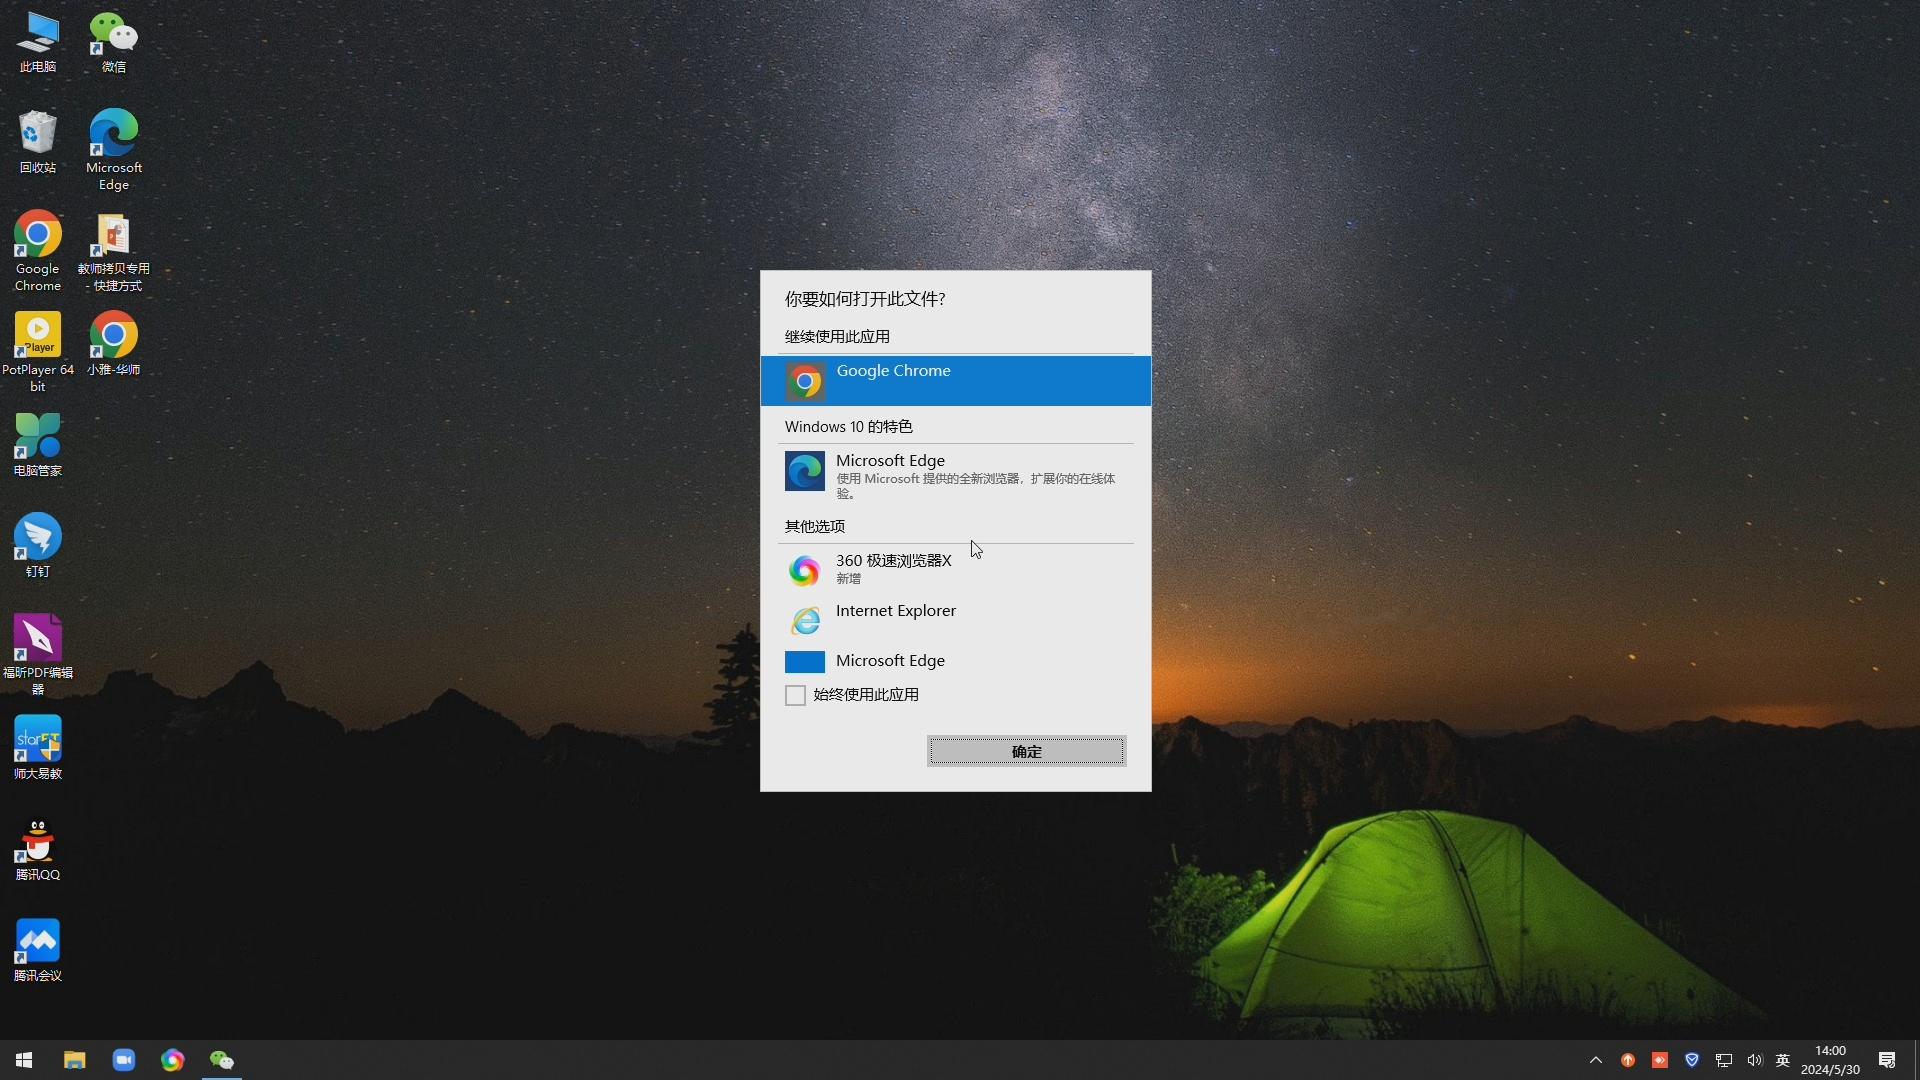The width and height of the screenshot is (1920, 1080).
Task: Open the Windows Start menu
Action: [x=24, y=1060]
